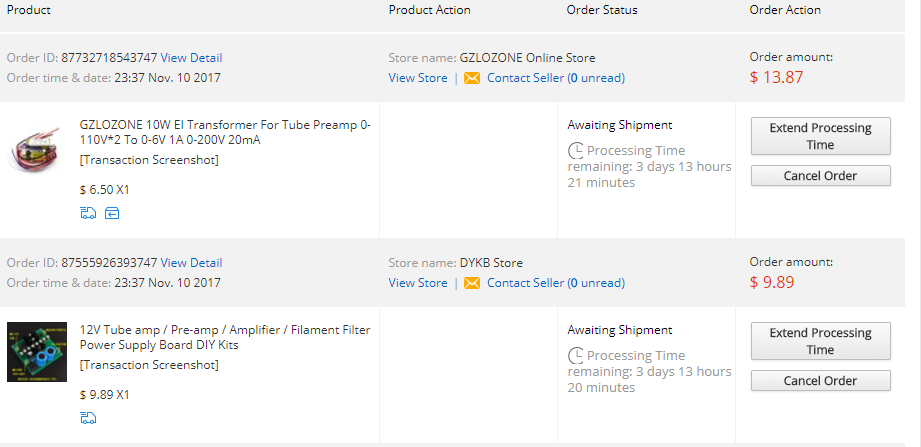921x447 pixels.
Task: Click the clock icon beside the first Processing Time
Action: 575,151
